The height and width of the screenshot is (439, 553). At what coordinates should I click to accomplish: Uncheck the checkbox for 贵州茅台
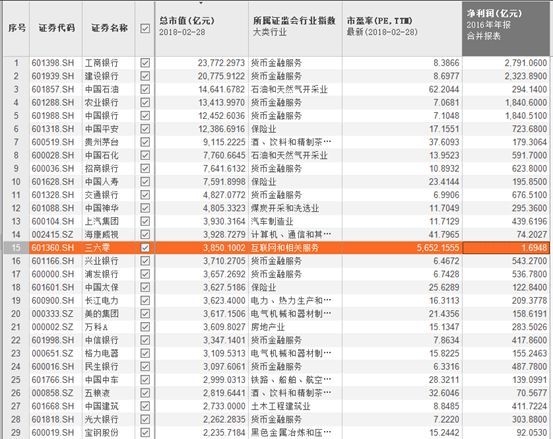tap(145, 142)
